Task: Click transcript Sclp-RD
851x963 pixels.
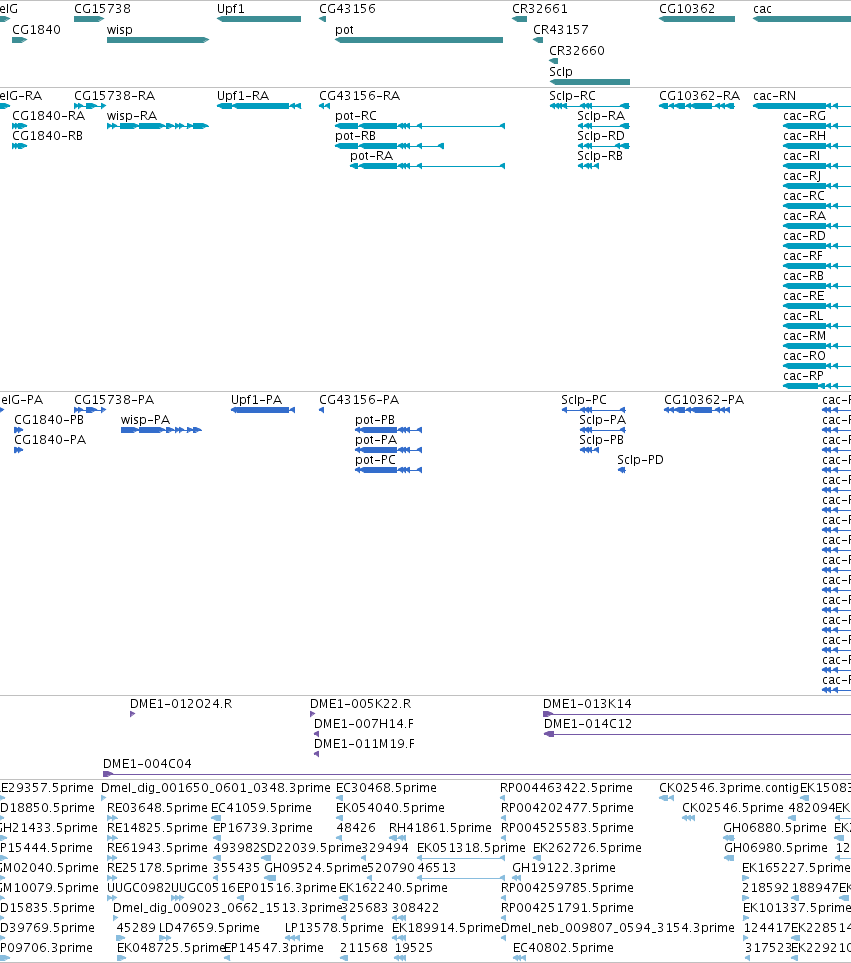Action: click(x=604, y=146)
